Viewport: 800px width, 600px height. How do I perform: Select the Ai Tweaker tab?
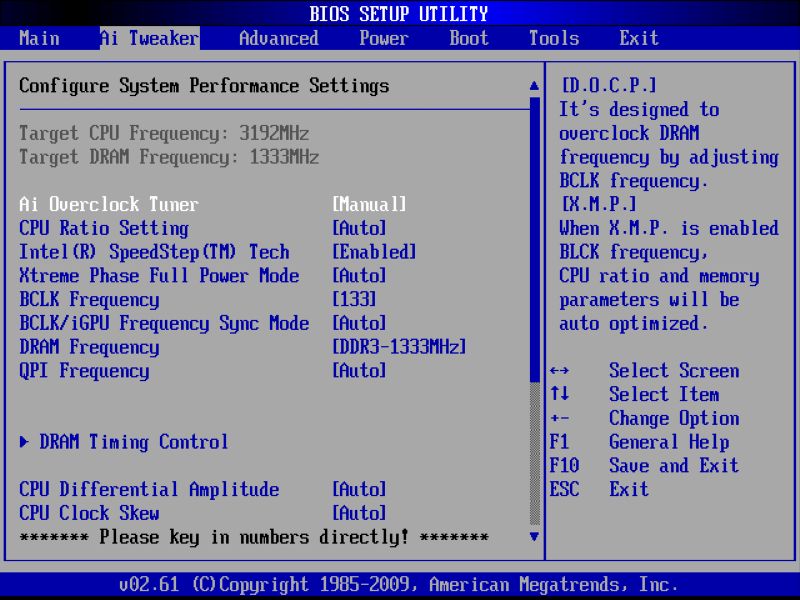click(x=149, y=38)
